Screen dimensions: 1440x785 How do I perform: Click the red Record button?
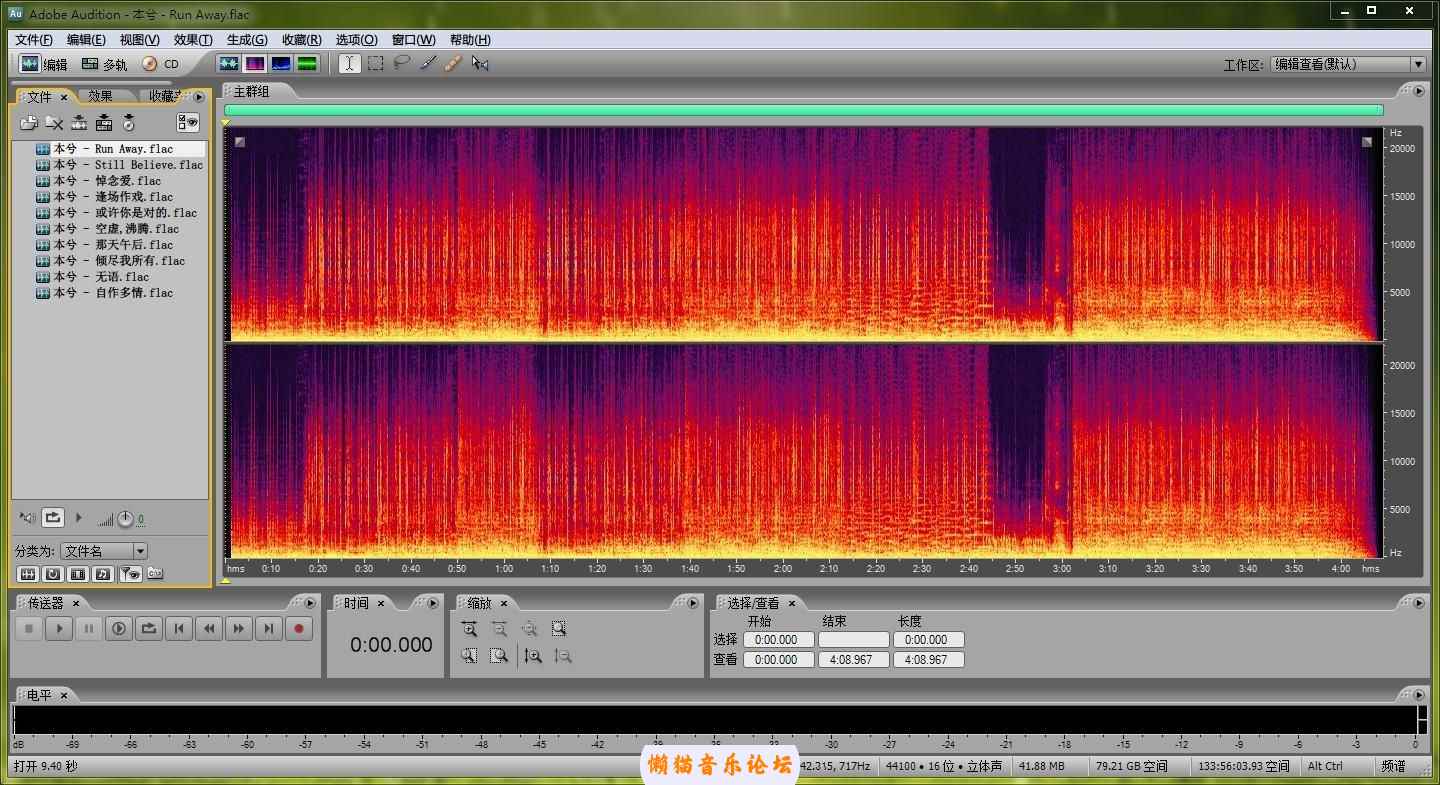[x=299, y=629]
